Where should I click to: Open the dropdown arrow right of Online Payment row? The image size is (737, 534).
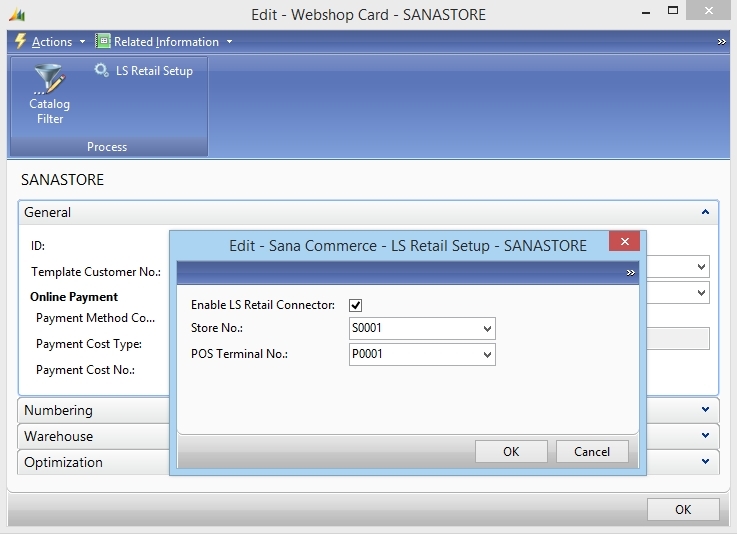pos(701,293)
